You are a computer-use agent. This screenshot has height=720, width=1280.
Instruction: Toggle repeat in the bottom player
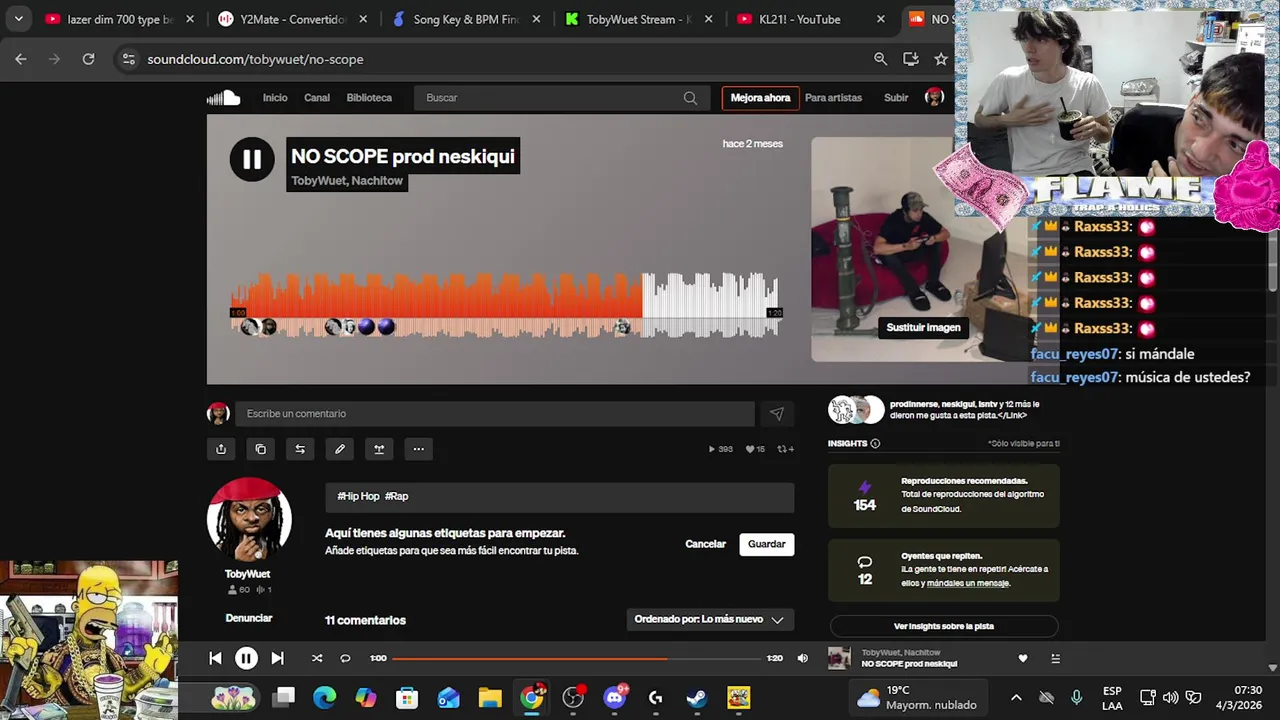[345, 658]
